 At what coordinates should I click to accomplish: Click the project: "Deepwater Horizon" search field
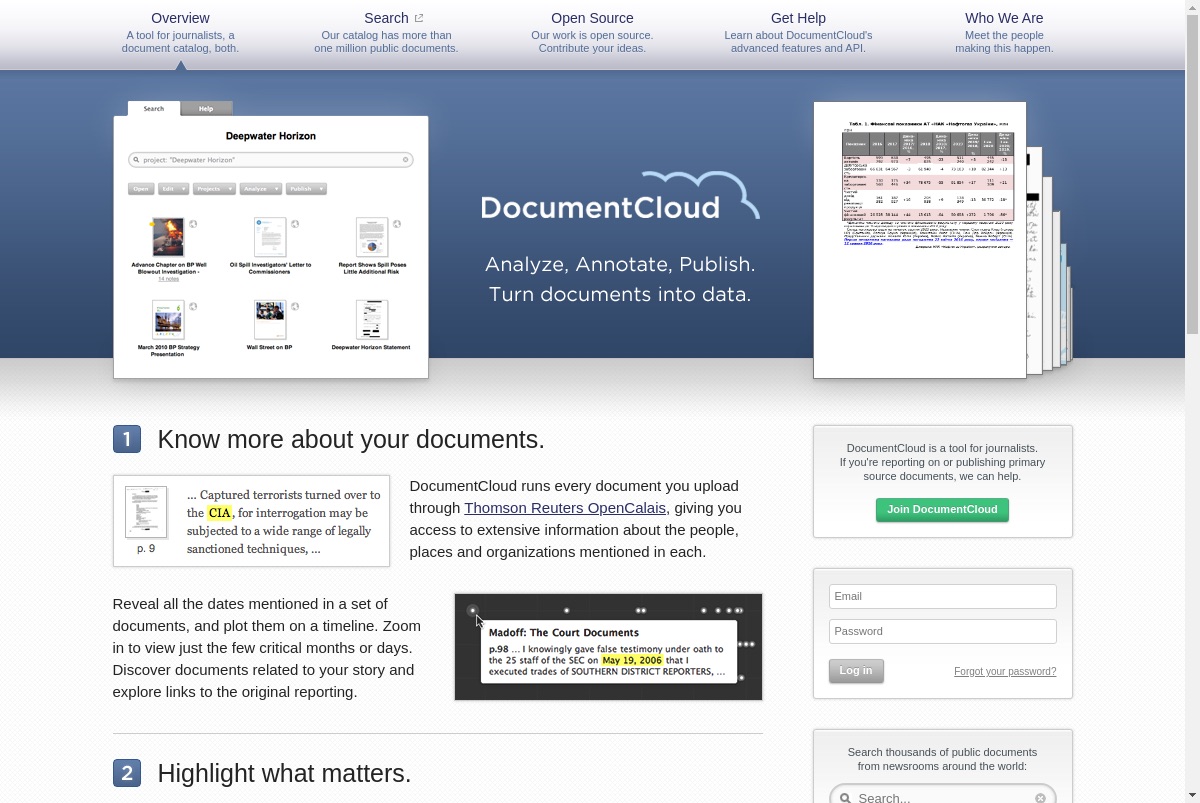pyautogui.click(x=270, y=160)
